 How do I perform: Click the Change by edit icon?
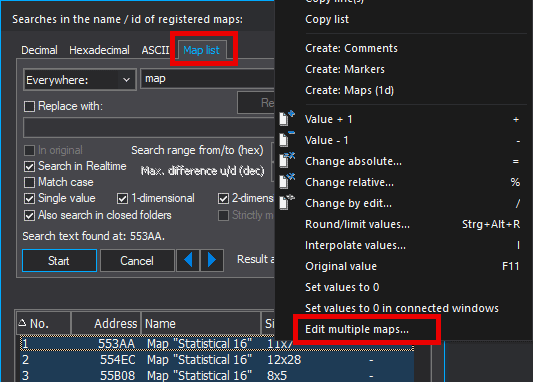[287, 203]
